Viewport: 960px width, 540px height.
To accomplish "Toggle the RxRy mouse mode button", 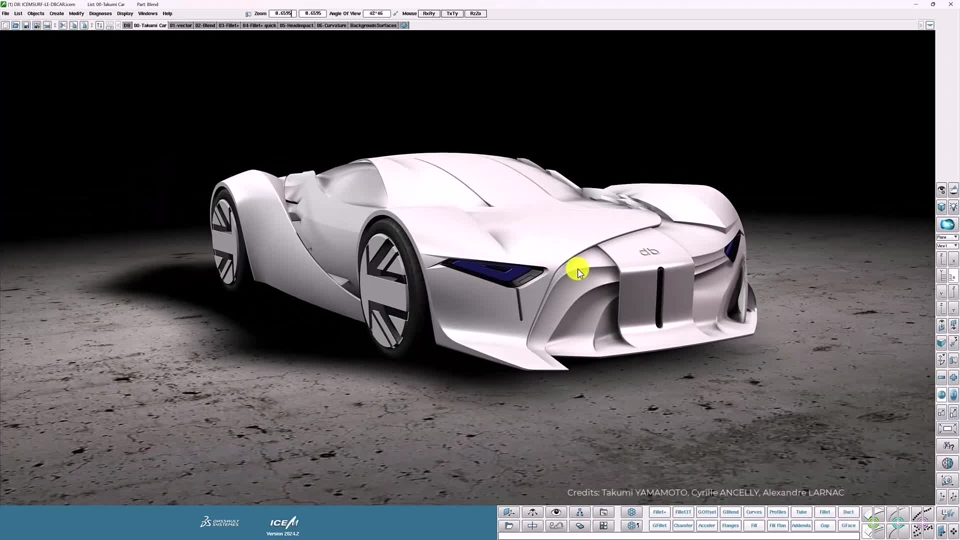I will 429,13.
